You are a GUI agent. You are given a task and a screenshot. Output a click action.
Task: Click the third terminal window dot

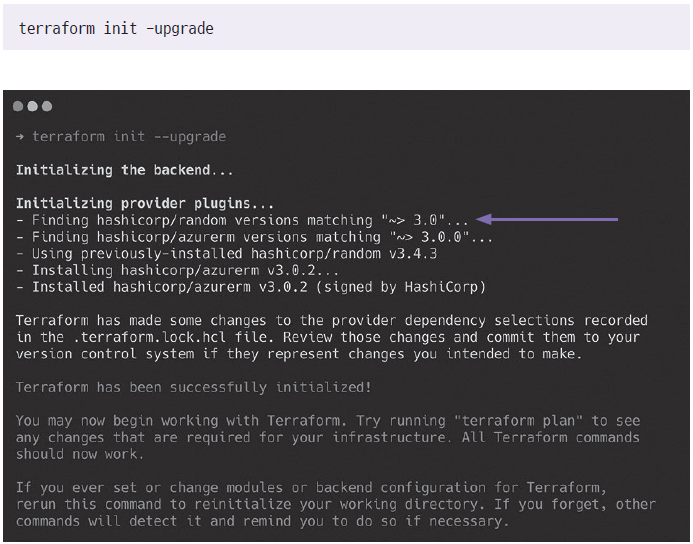[46, 106]
